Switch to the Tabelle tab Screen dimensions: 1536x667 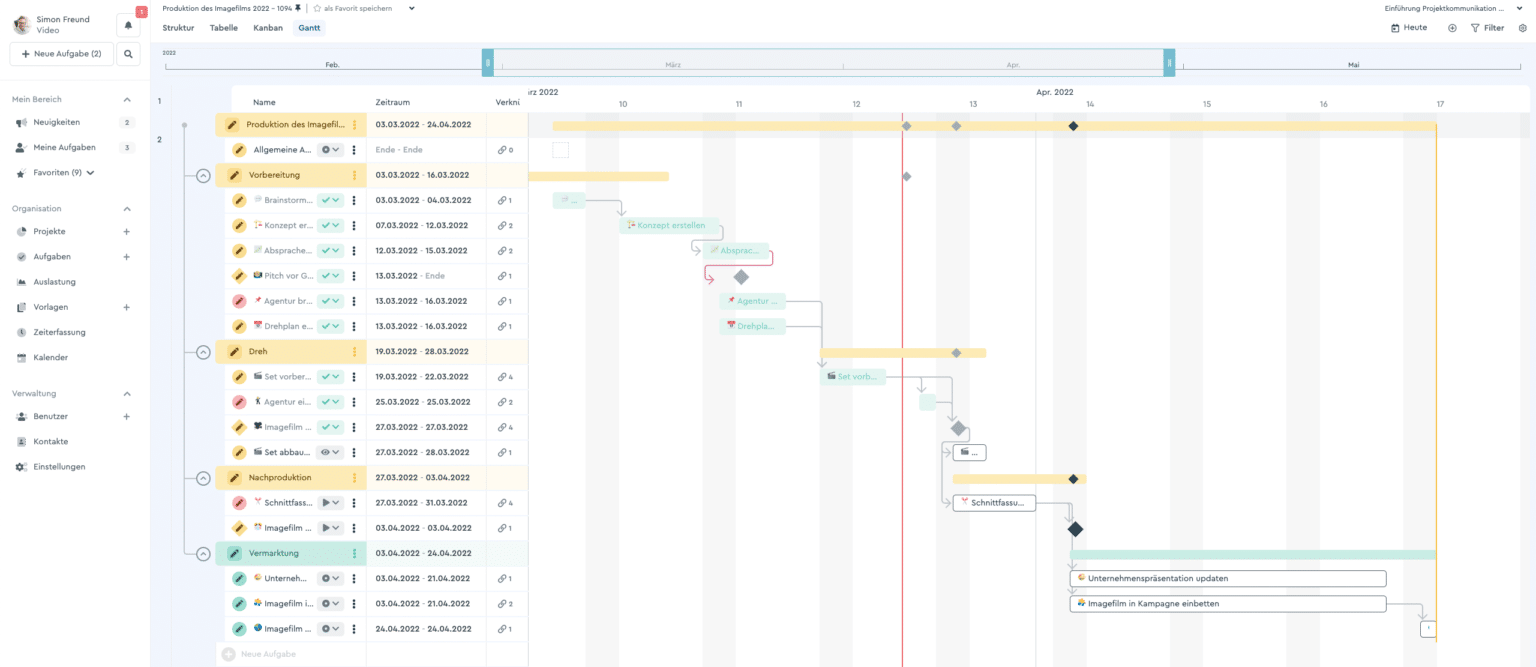[224, 28]
